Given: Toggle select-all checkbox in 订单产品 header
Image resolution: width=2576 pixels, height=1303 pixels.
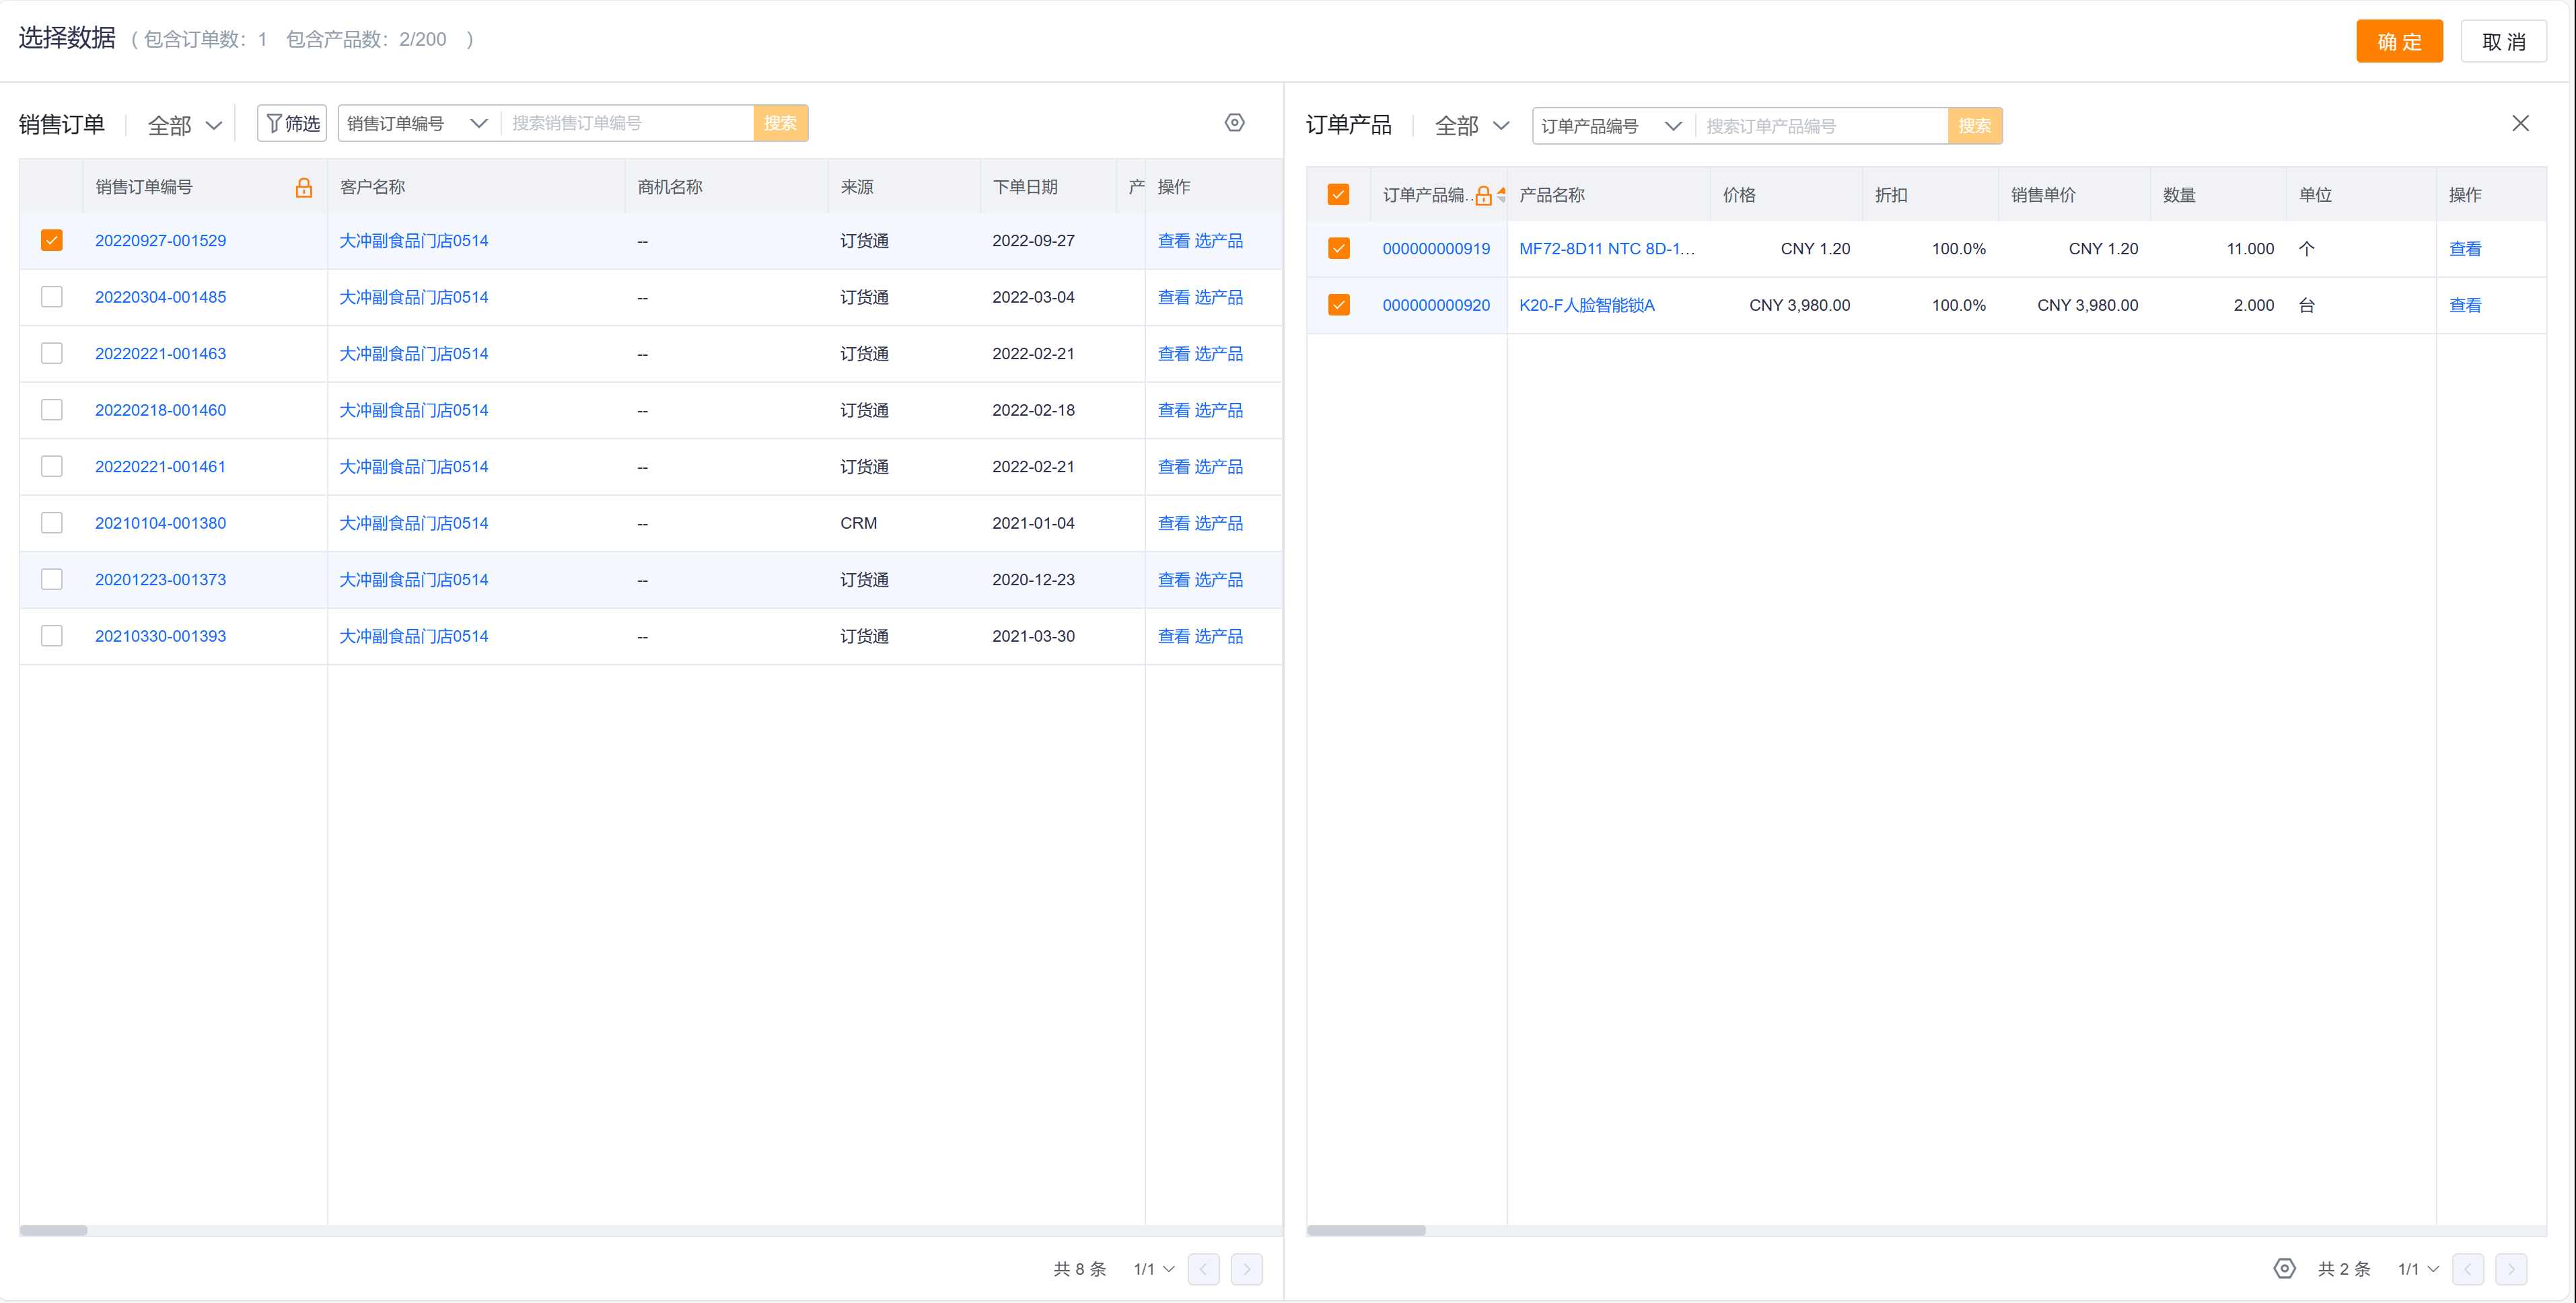Looking at the screenshot, I should (x=1338, y=195).
